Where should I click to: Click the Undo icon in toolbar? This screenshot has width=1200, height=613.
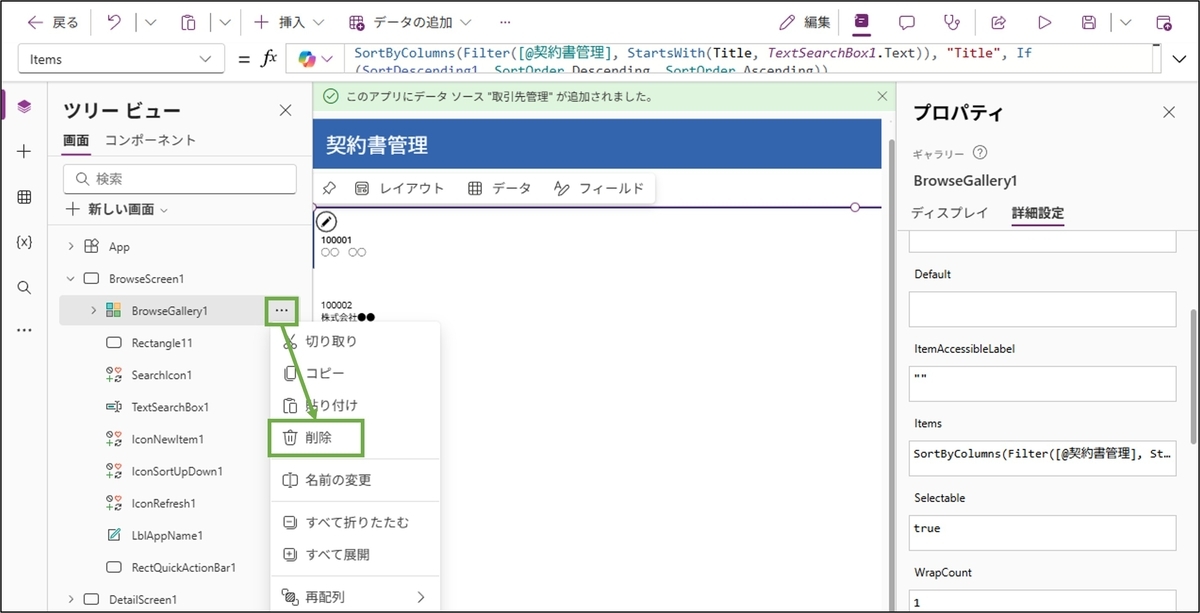[x=114, y=22]
